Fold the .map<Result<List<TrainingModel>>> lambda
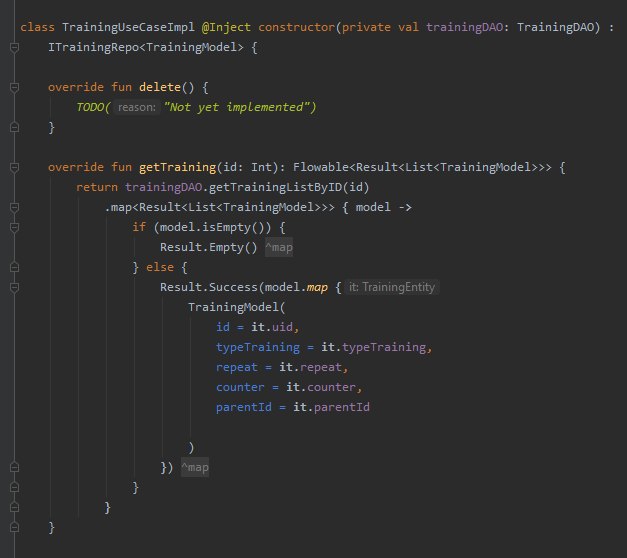627x558 pixels. click(x=14, y=208)
